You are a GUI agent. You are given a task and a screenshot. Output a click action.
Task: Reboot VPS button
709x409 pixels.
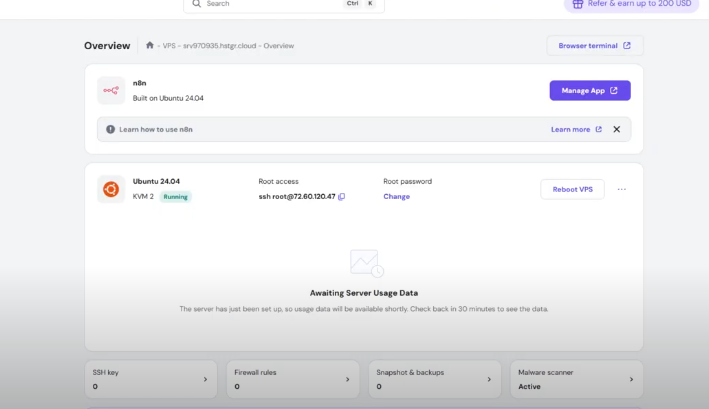572,189
